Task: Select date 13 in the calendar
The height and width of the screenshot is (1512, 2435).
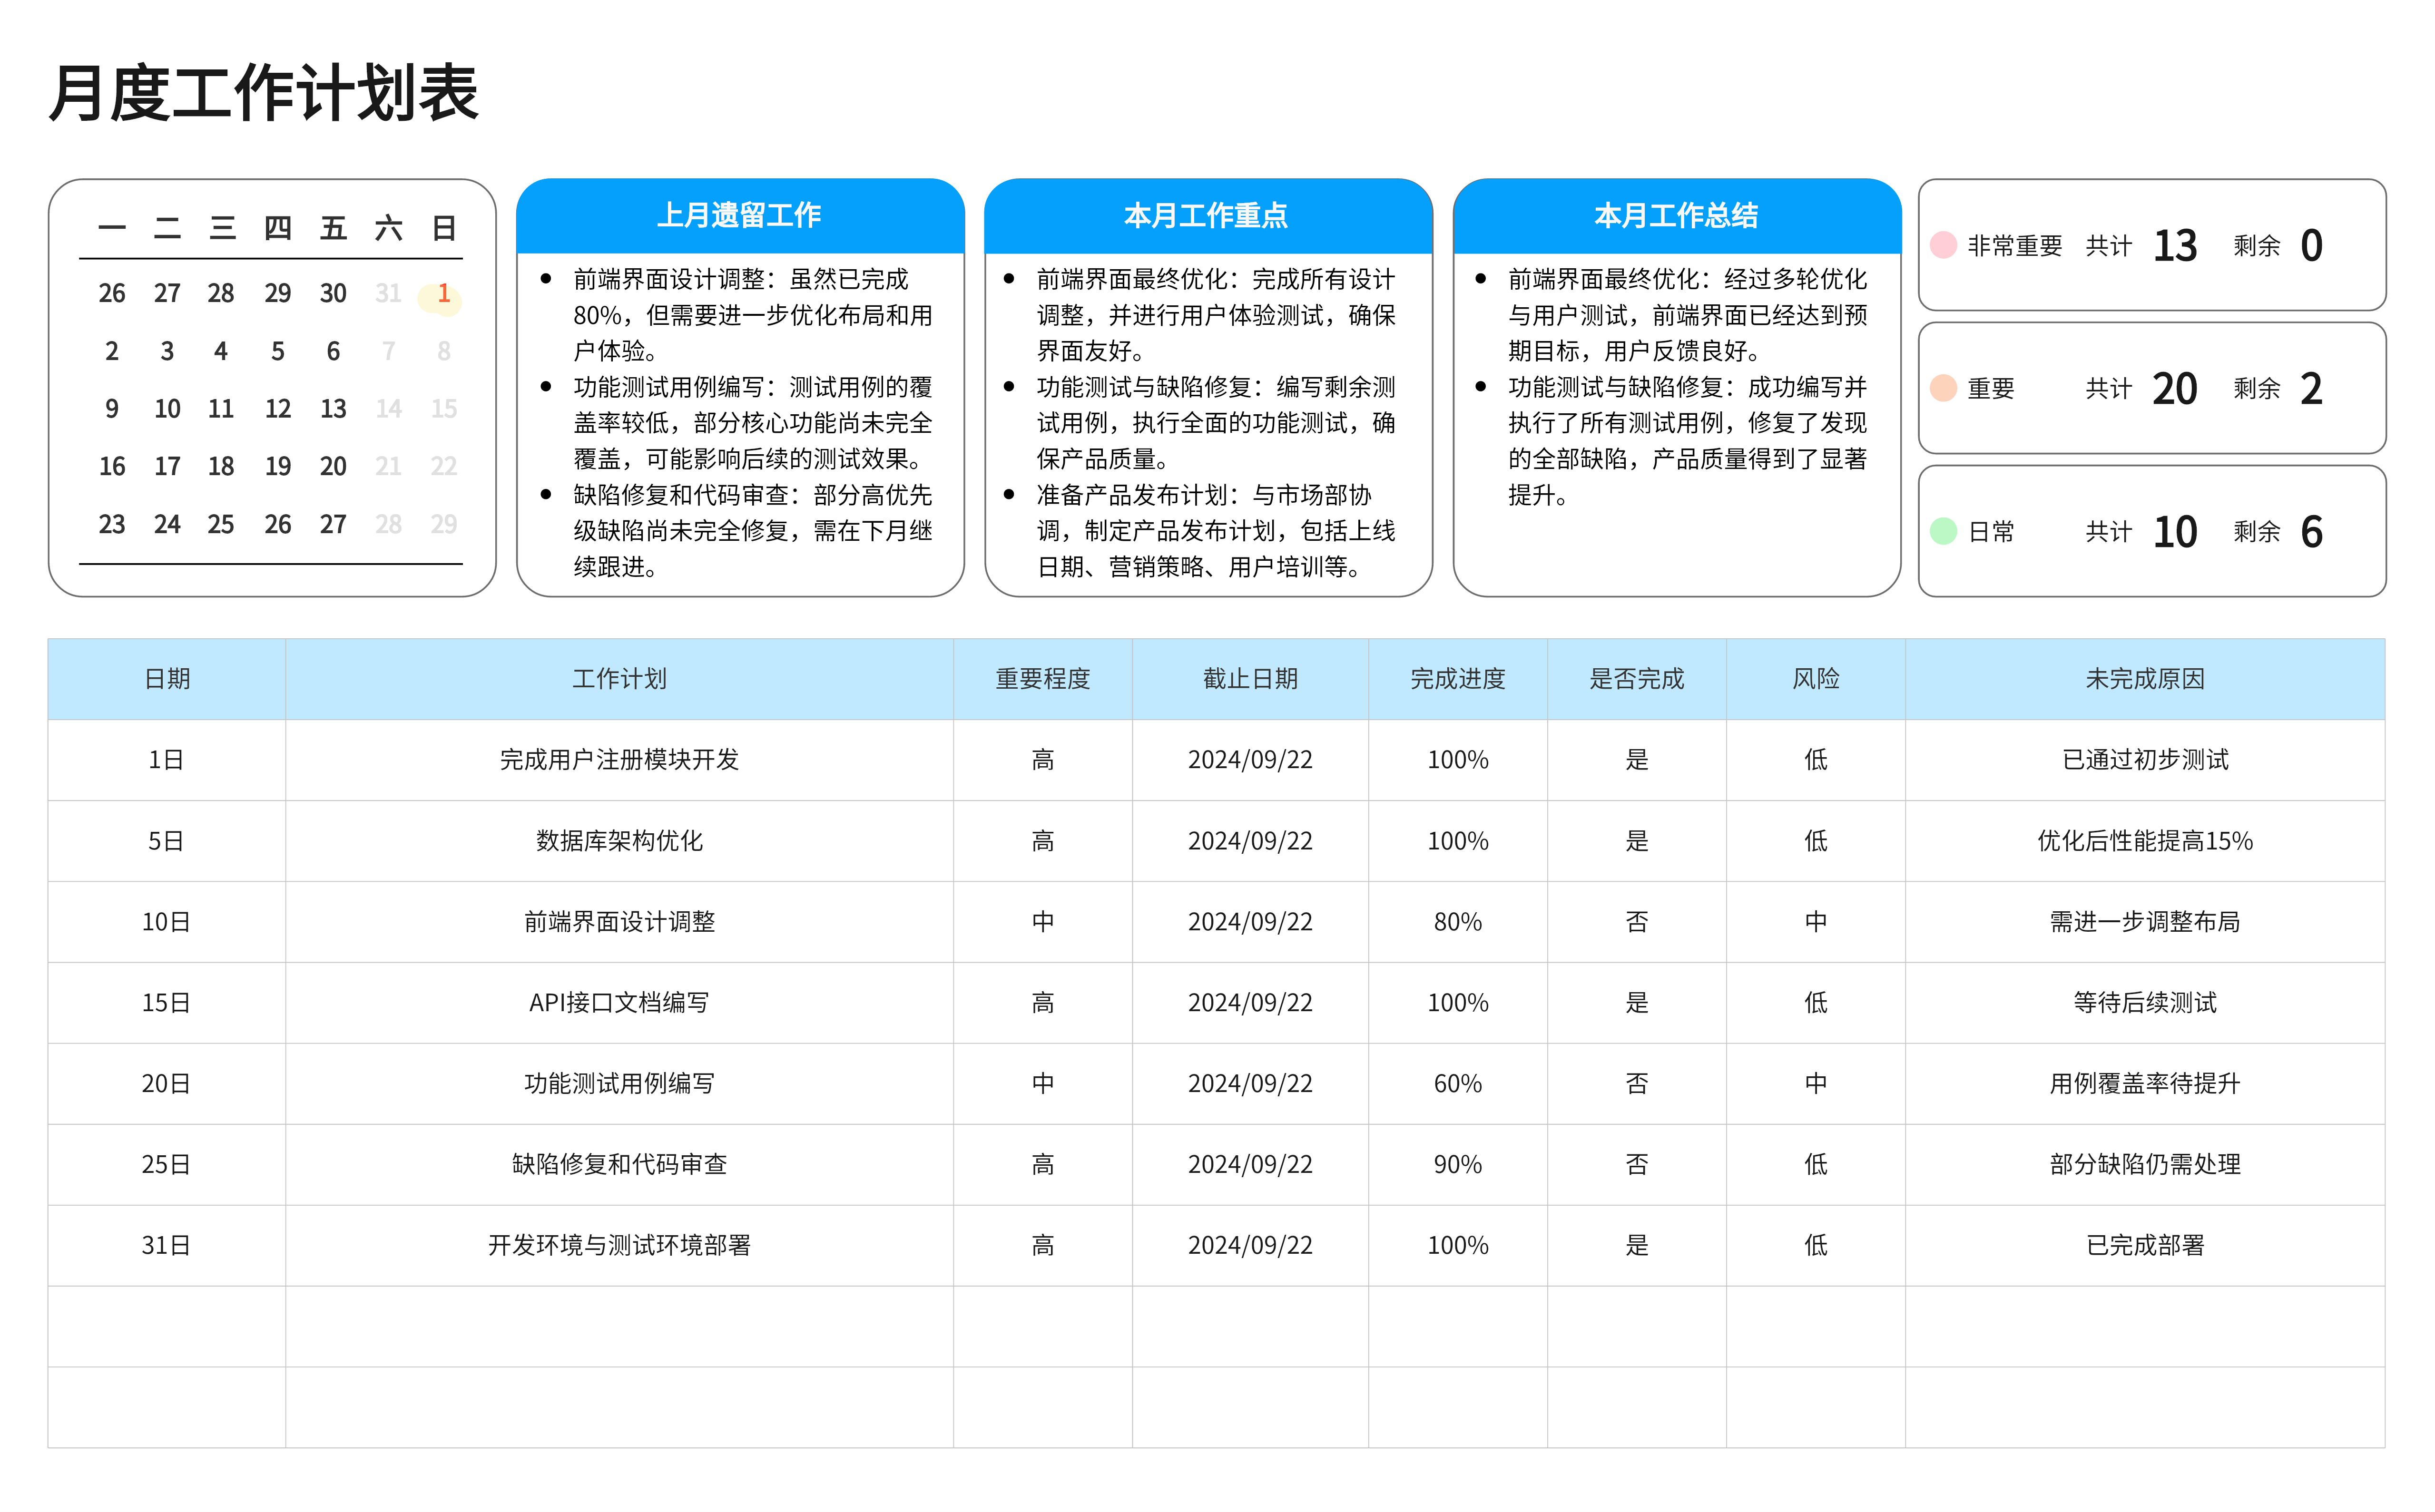Action: point(333,408)
